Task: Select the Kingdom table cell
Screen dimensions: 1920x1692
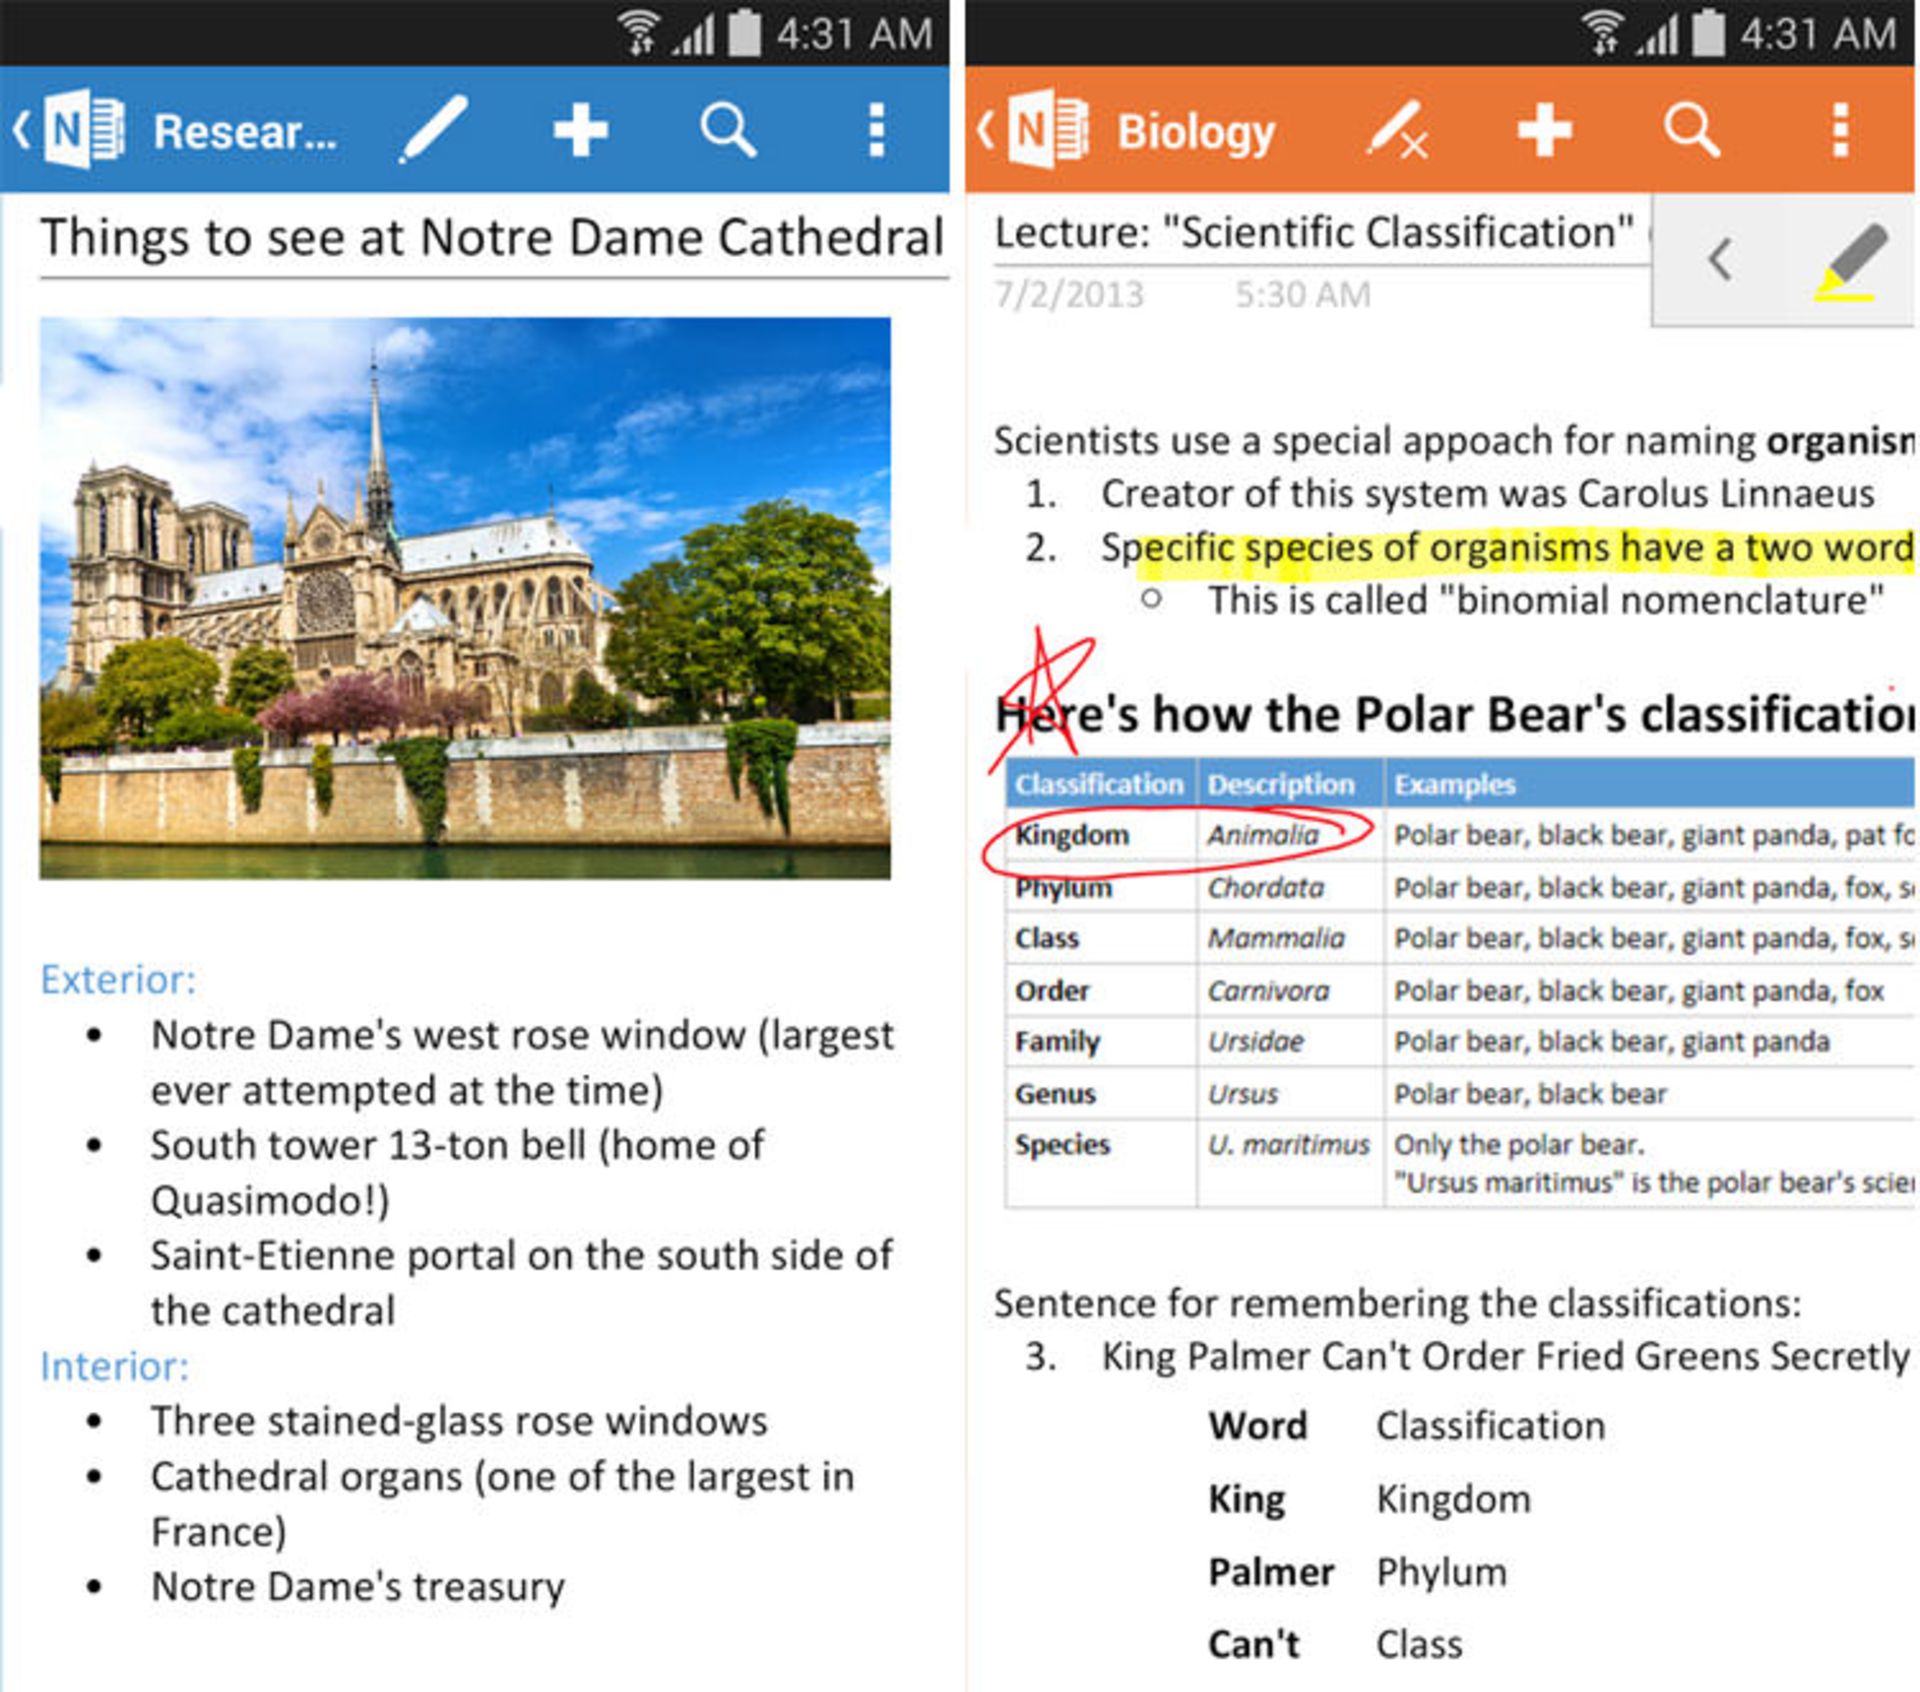Action: [x=1072, y=835]
